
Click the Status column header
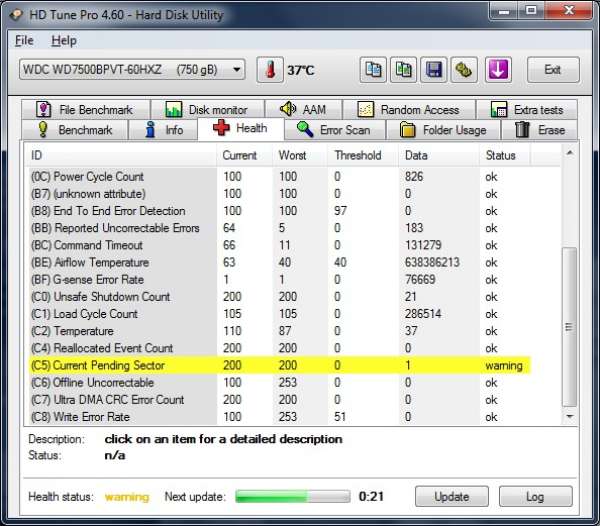pyautogui.click(x=505, y=155)
